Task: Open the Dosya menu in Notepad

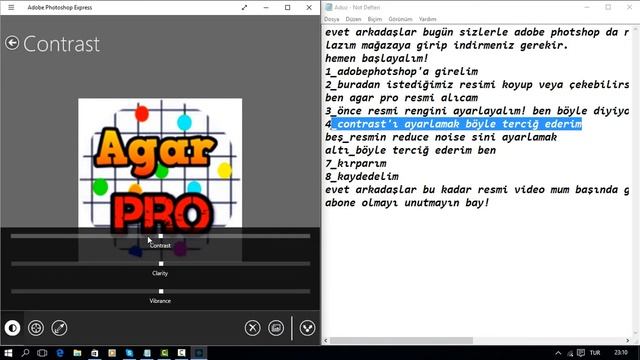Action: (x=331, y=19)
